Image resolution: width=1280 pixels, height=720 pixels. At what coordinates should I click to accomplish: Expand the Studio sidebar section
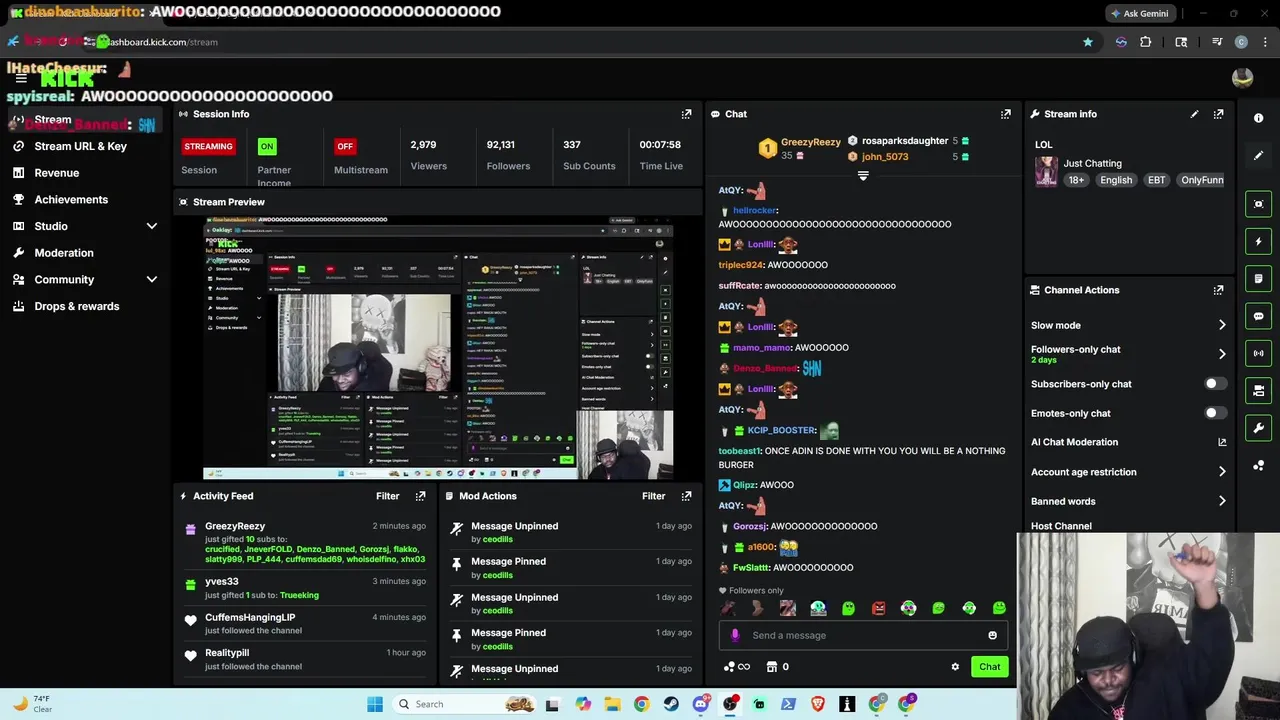pos(152,226)
